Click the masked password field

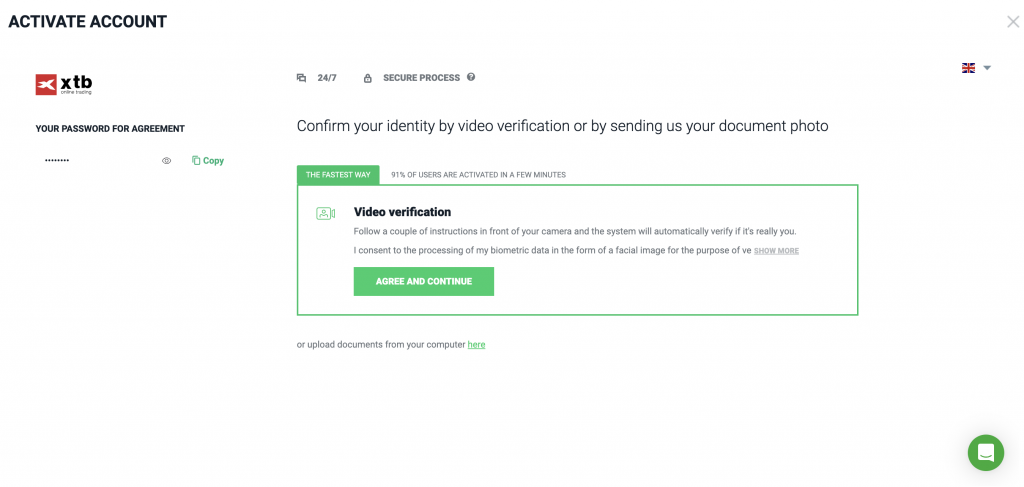98,161
